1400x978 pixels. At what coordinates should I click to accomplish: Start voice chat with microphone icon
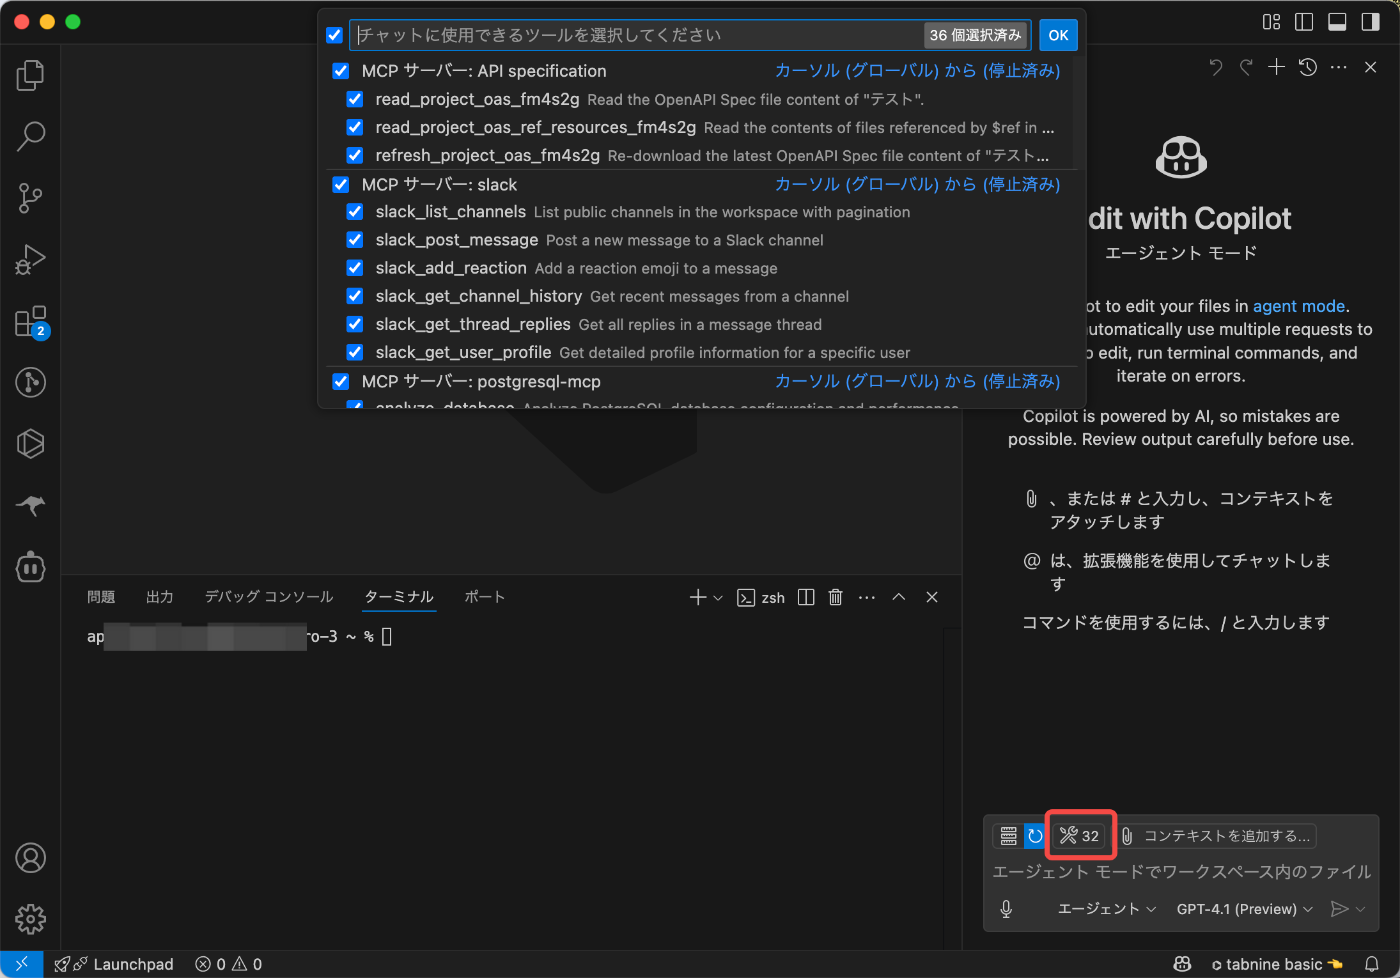coord(1006,909)
